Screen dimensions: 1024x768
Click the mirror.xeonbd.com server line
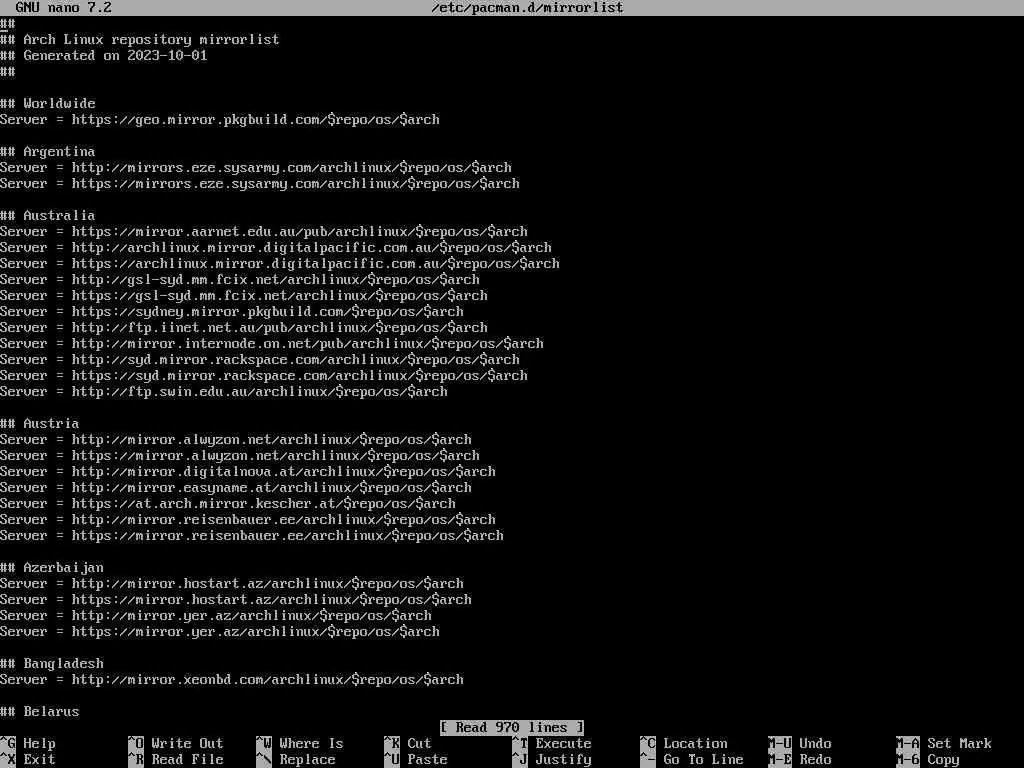click(232, 679)
